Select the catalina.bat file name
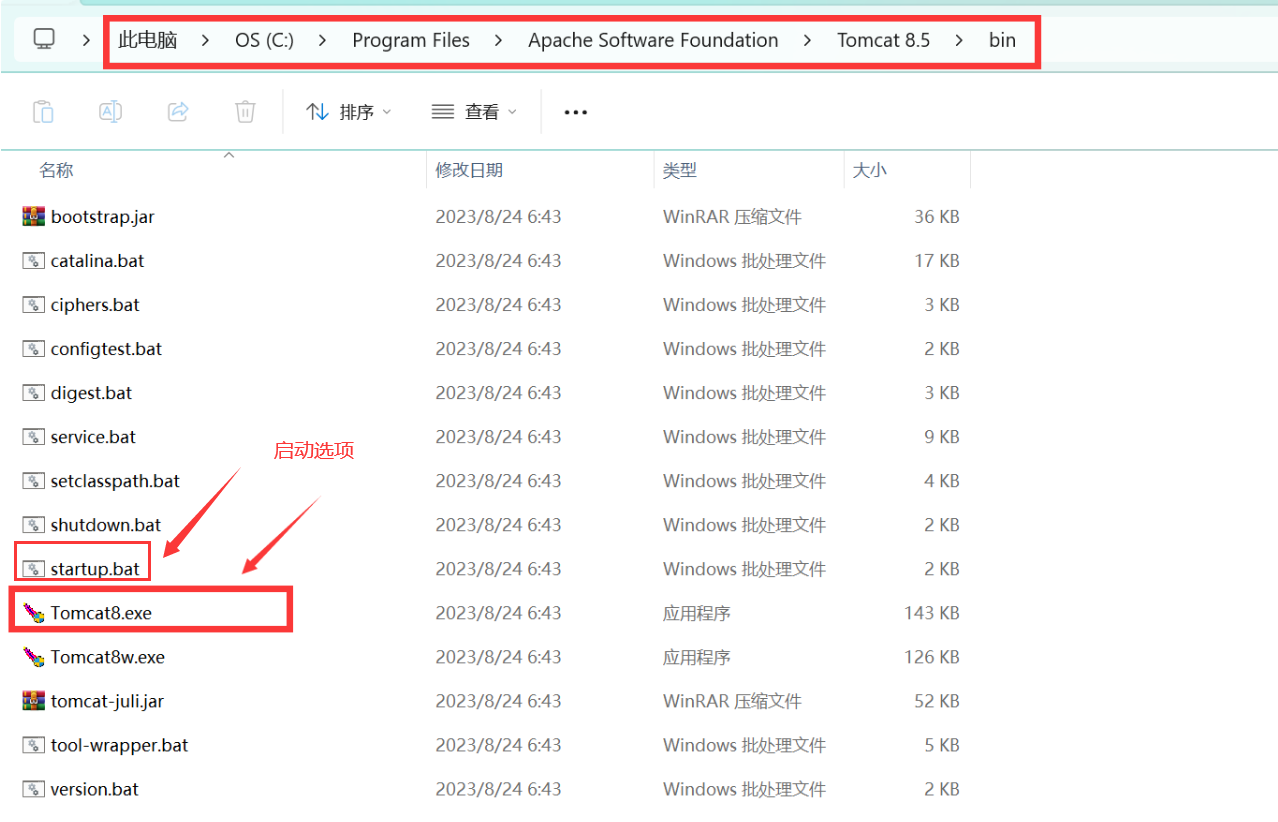 pyautogui.click(x=97, y=260)
